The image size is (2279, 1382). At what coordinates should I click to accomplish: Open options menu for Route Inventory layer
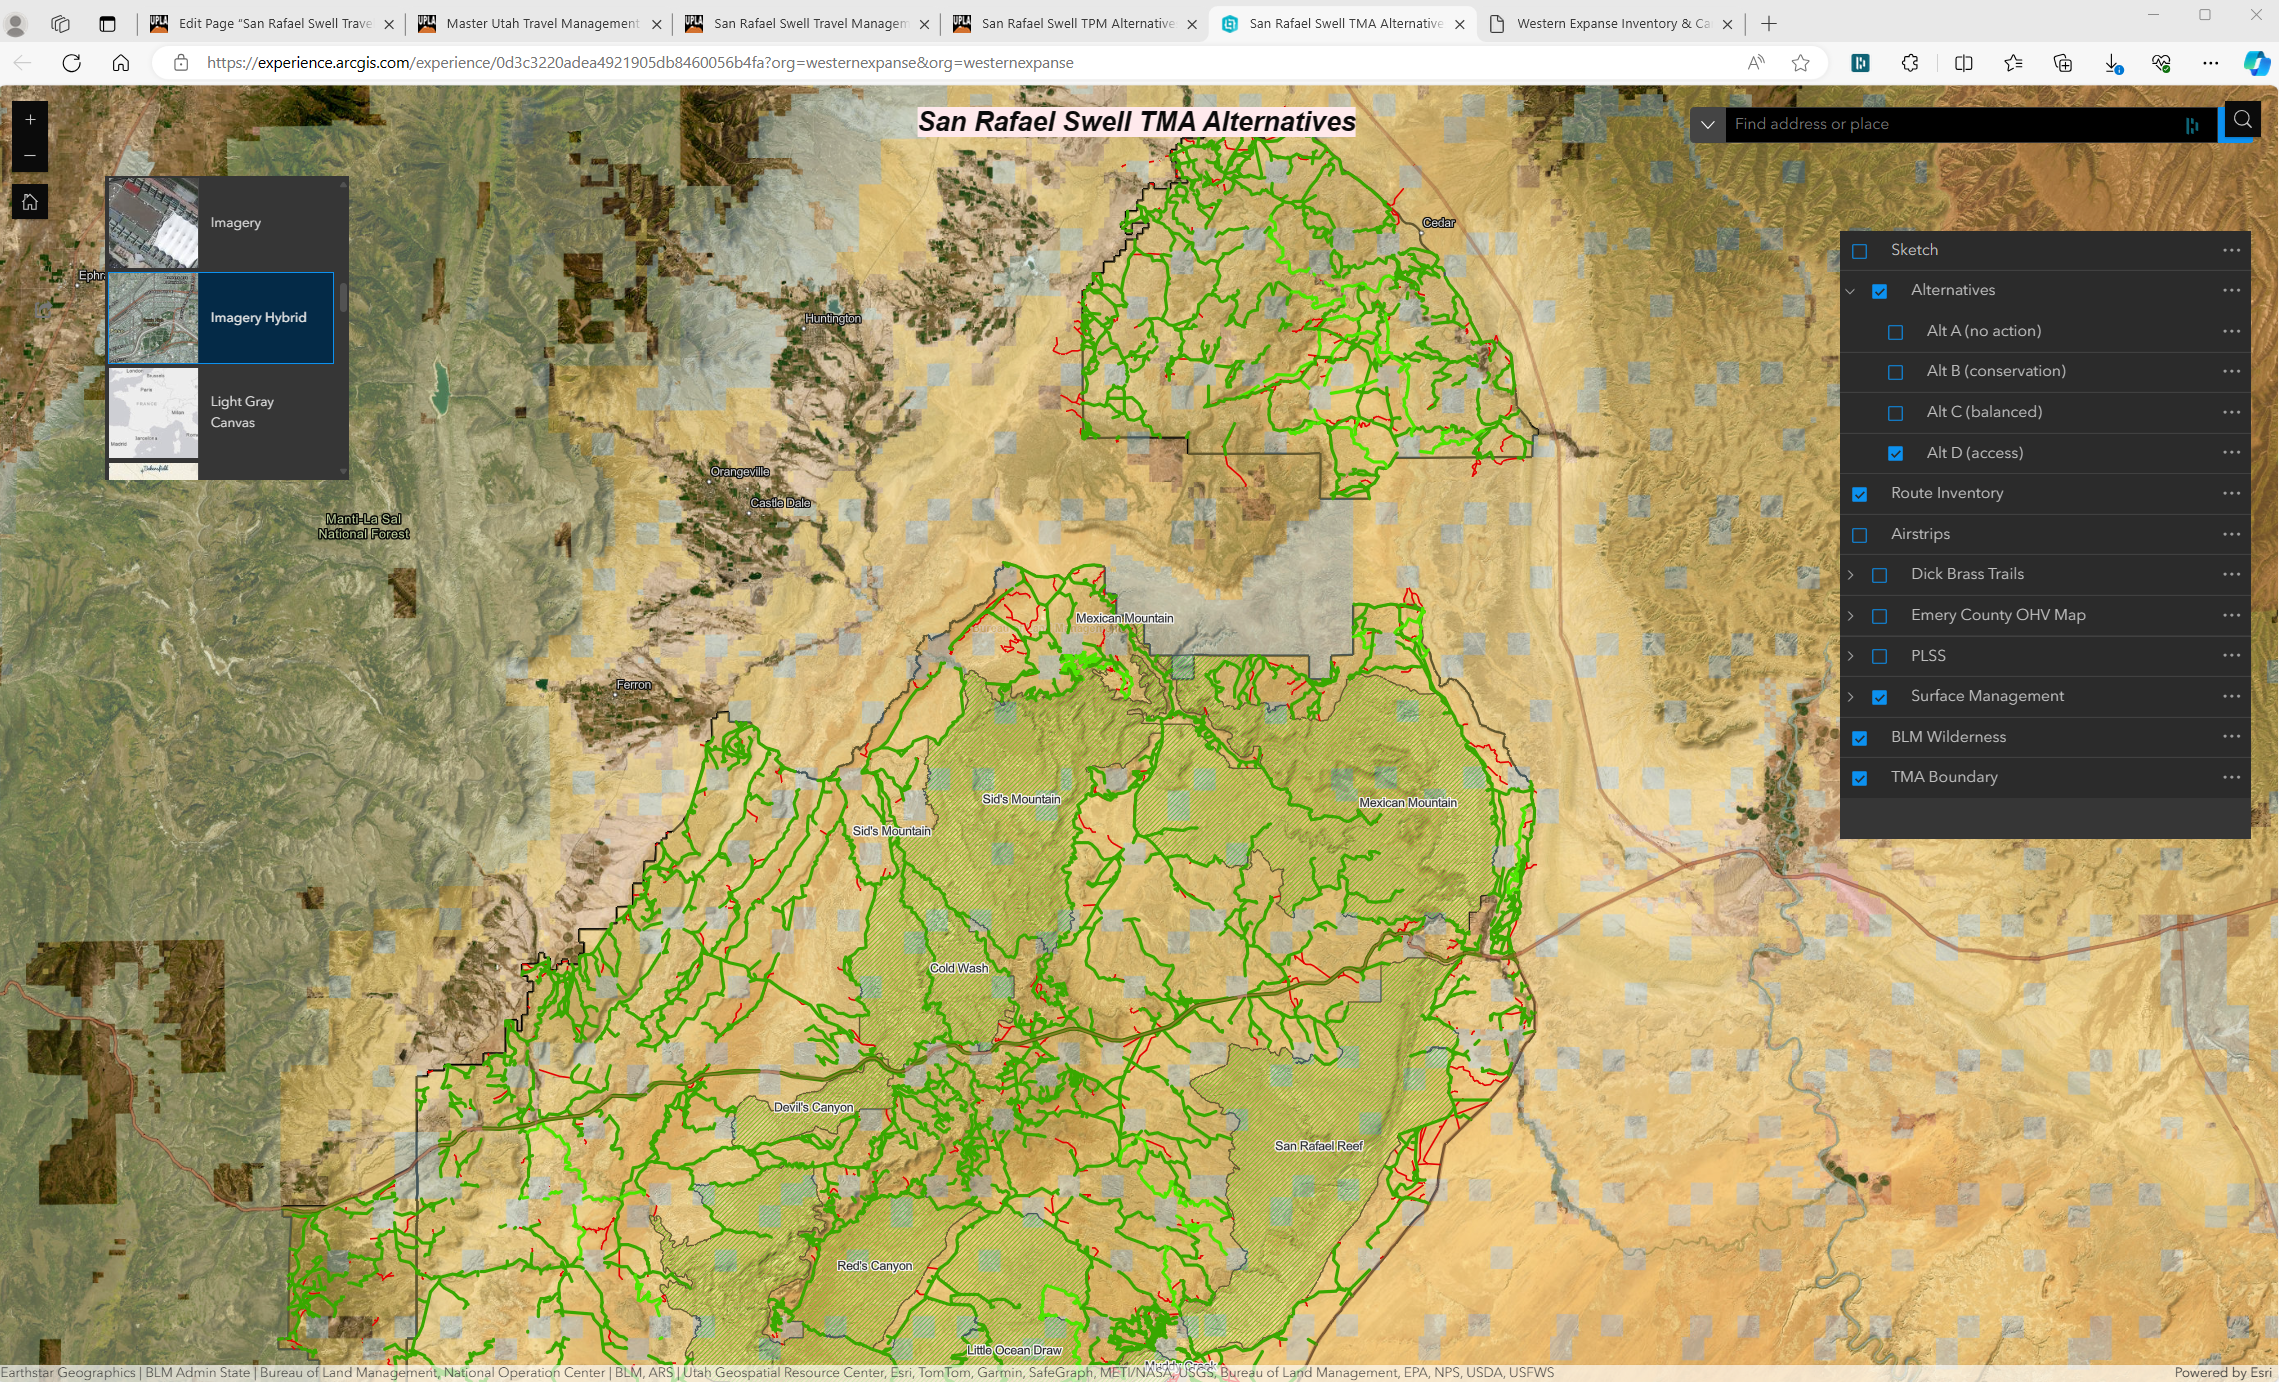click(x=2231, y=493)
